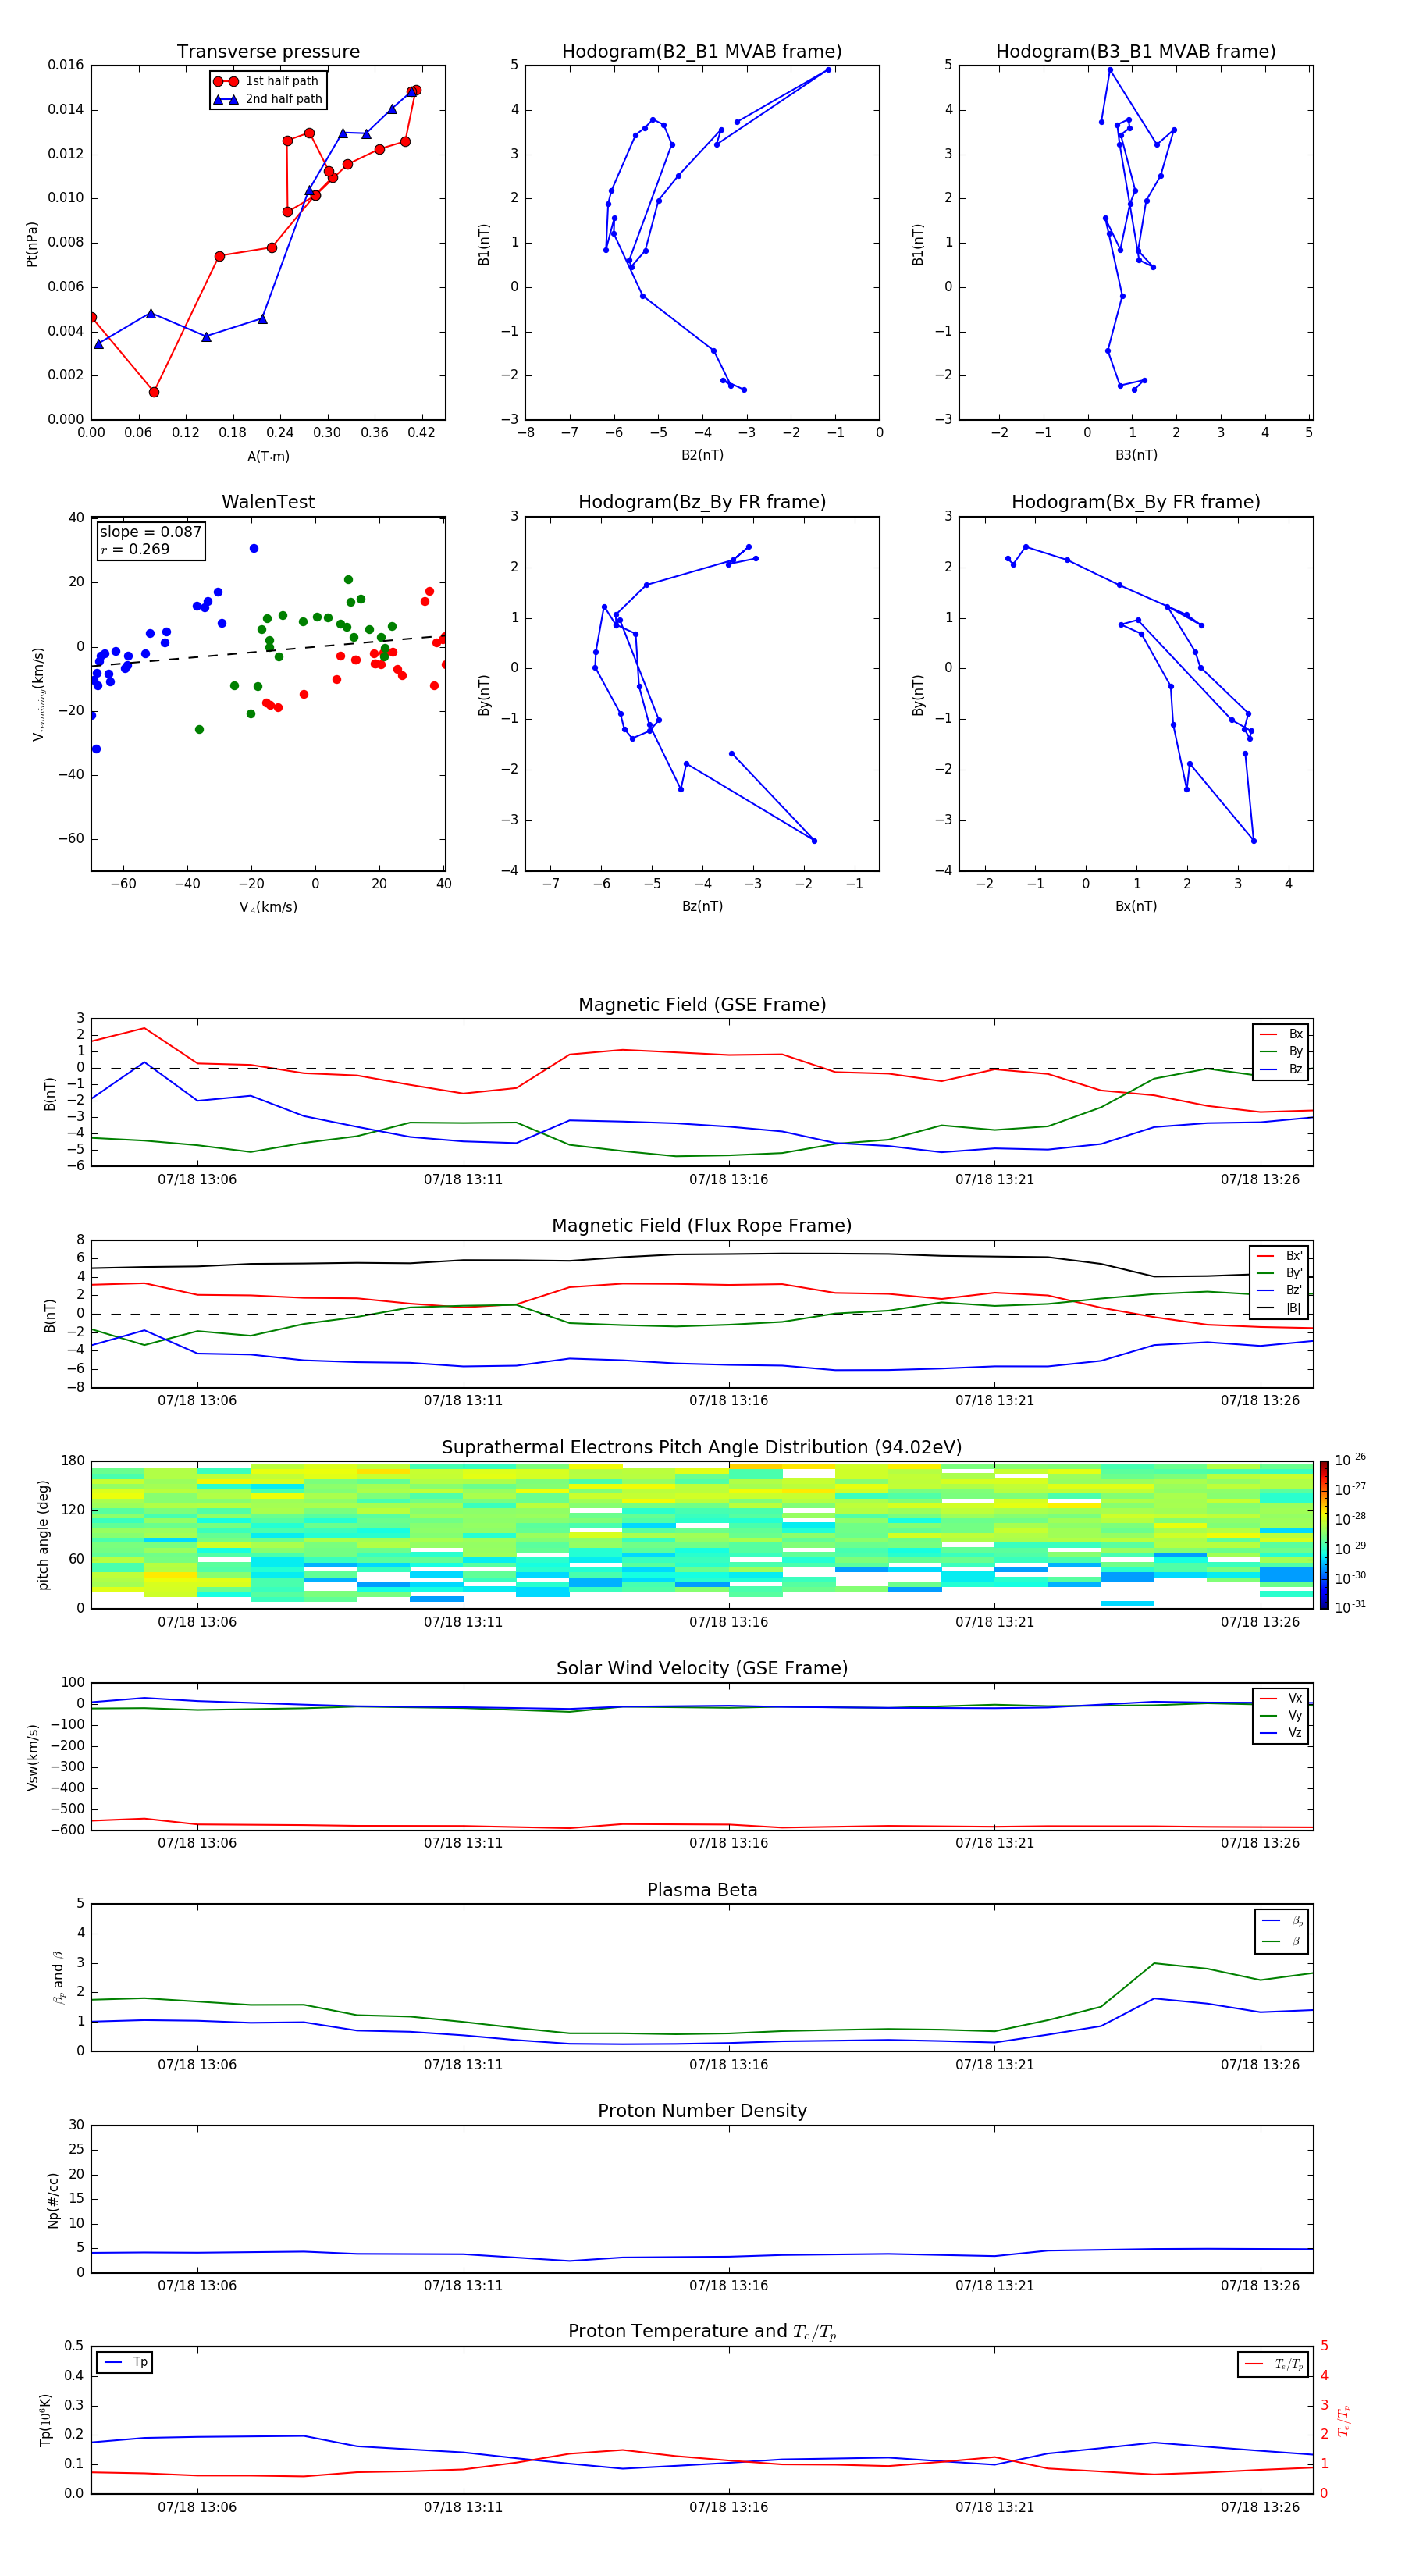Click the 'Hodogram(Bx_By FR frame)' title
This screenshot has width=1405, height=2576.
coord(1136,502)
